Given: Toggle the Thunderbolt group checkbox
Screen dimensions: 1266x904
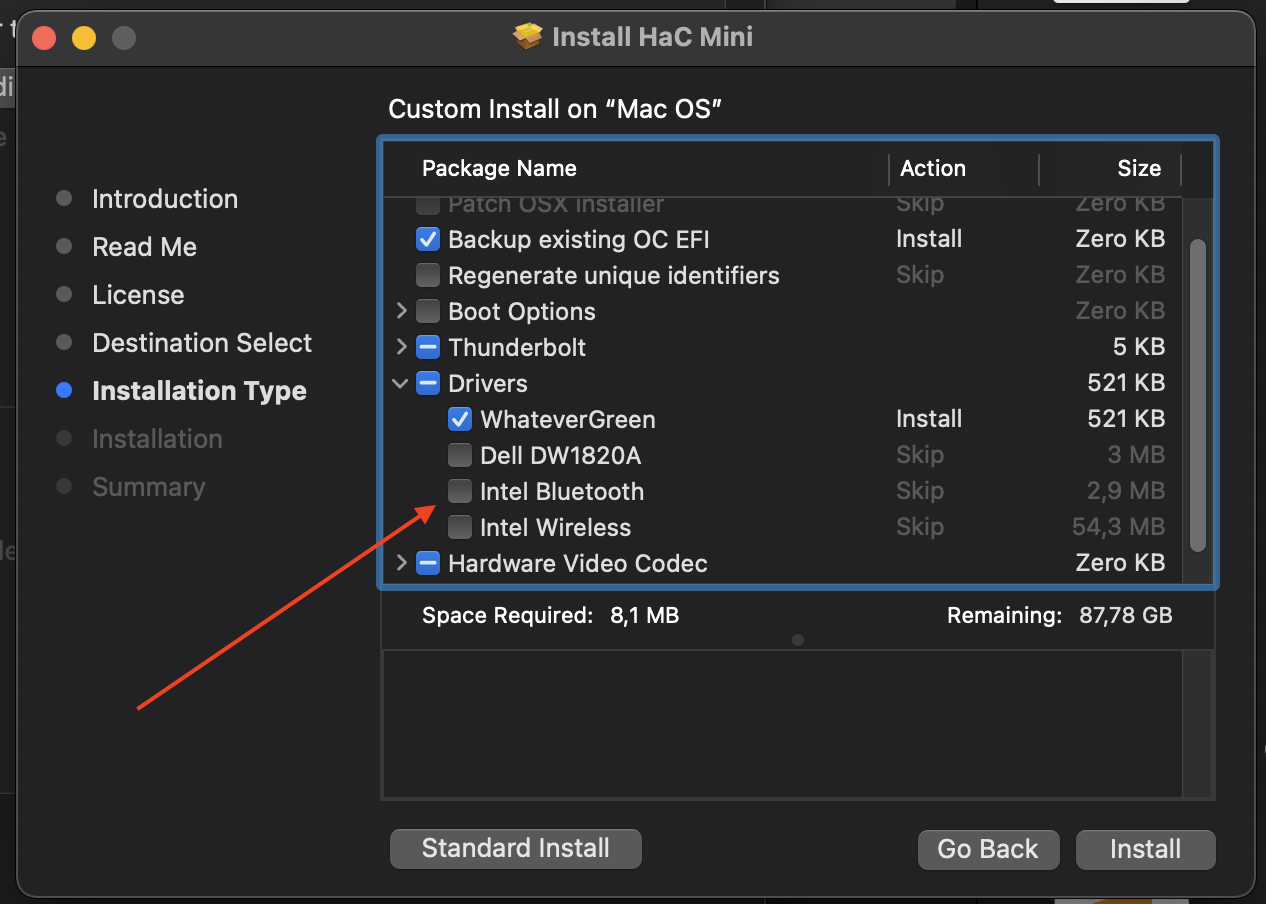Looking at the screenshot, I should point(427,347).
